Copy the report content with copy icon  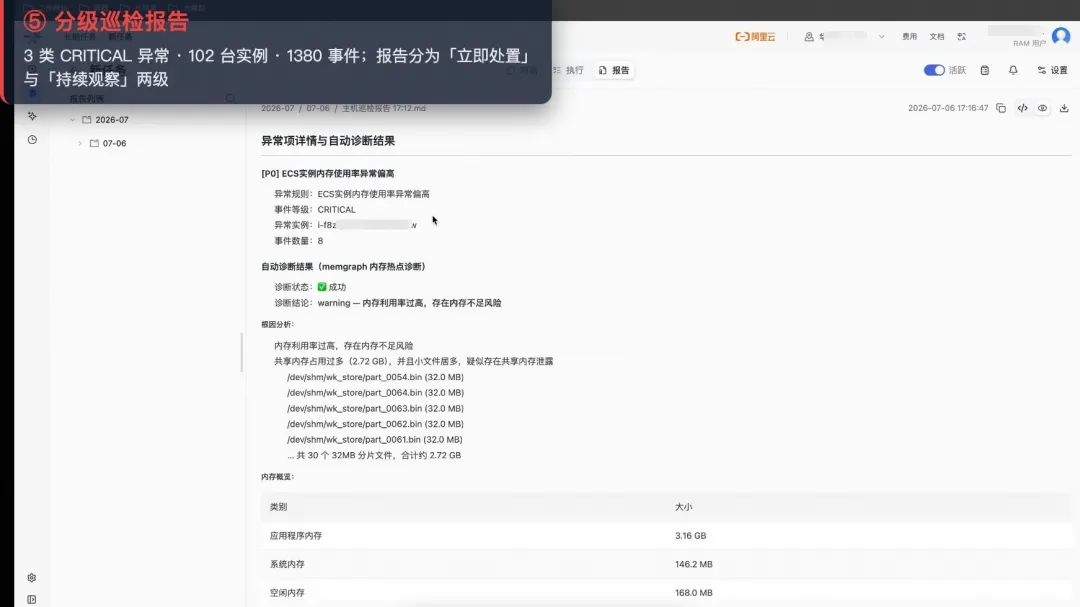point(1001,108)
